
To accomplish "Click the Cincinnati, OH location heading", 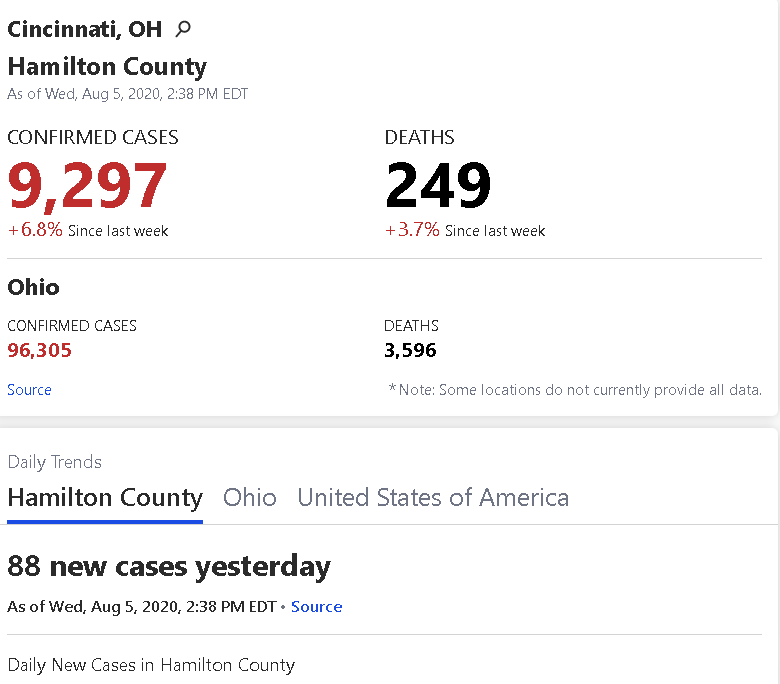I will 85,29.
